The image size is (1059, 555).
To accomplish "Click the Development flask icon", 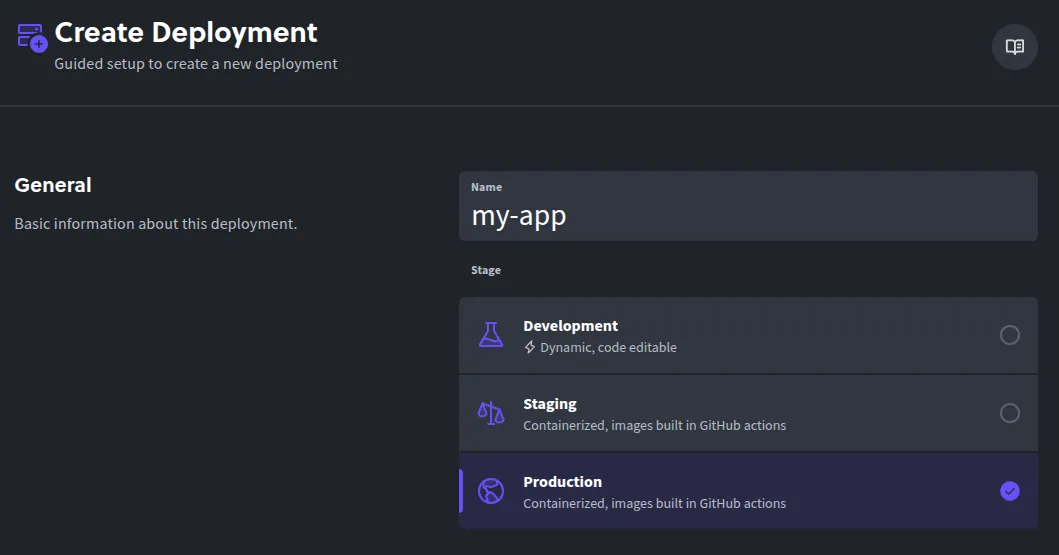I will tap(490, 335).
